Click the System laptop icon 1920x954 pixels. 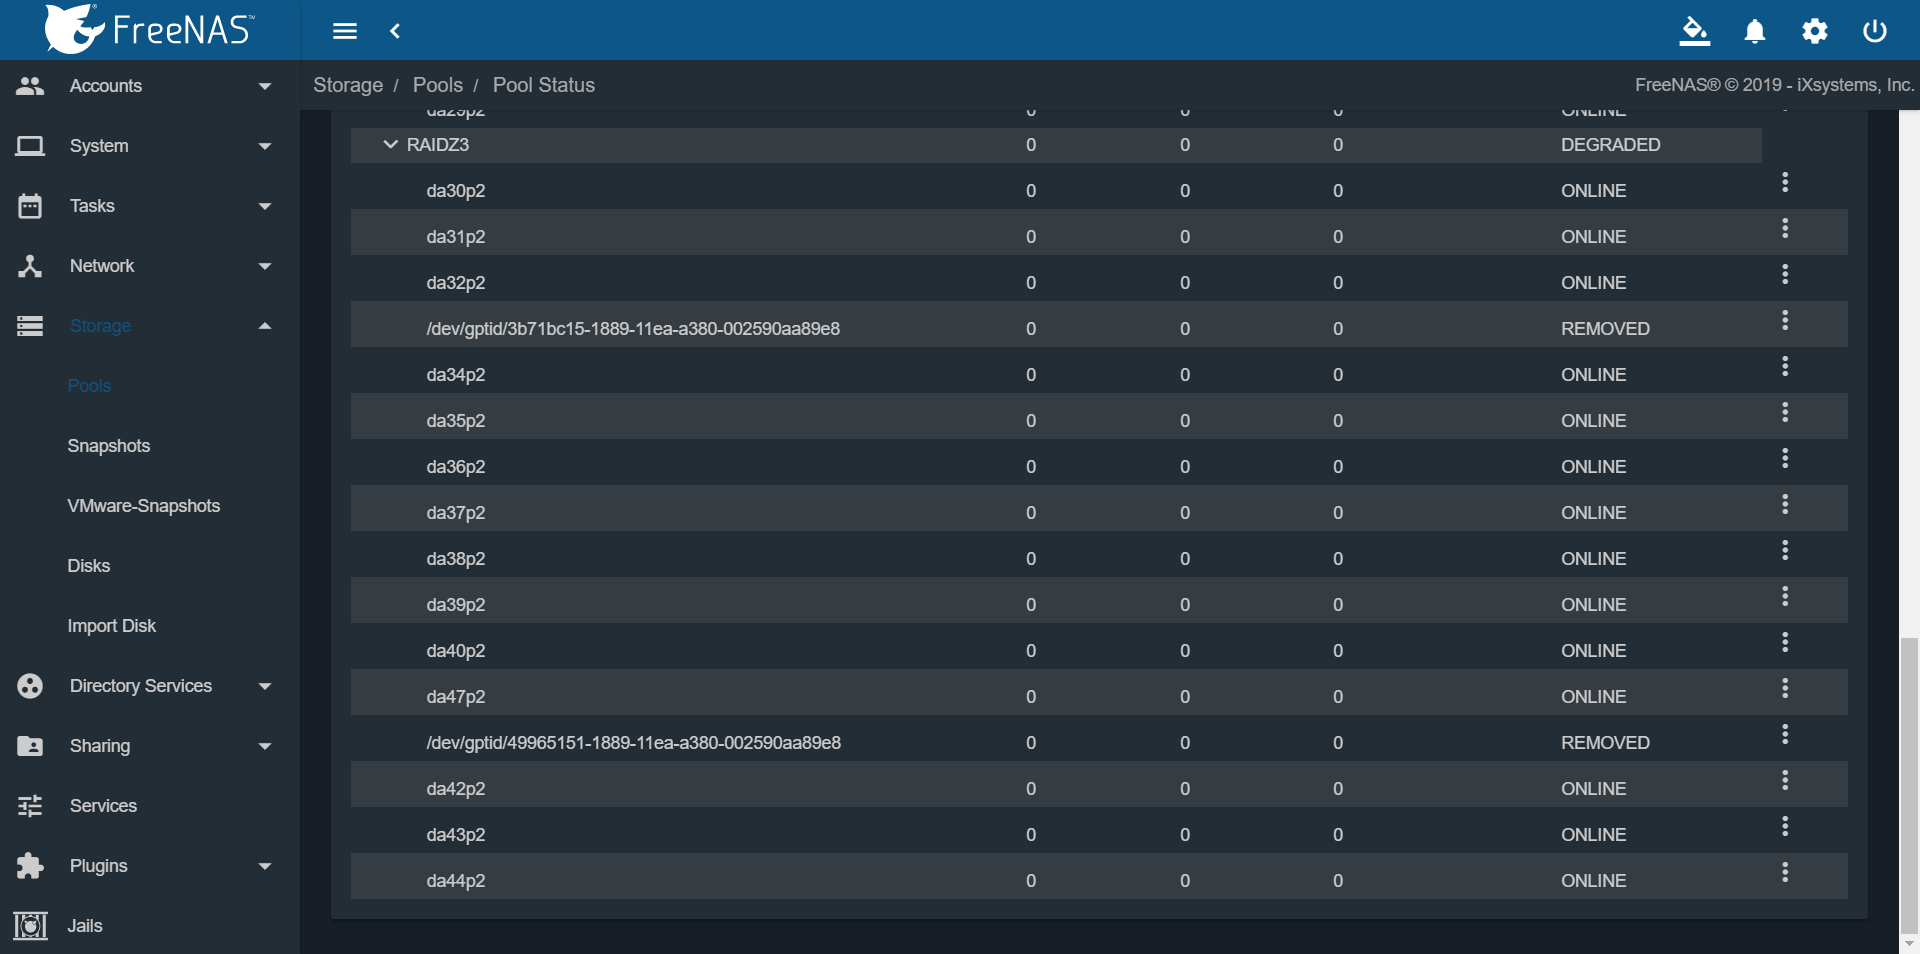click(30, 146)
